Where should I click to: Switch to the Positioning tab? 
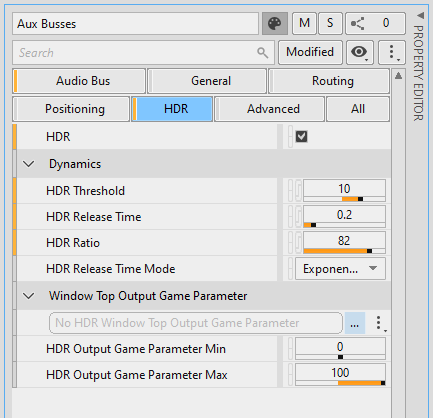click(x=71, y=109)
